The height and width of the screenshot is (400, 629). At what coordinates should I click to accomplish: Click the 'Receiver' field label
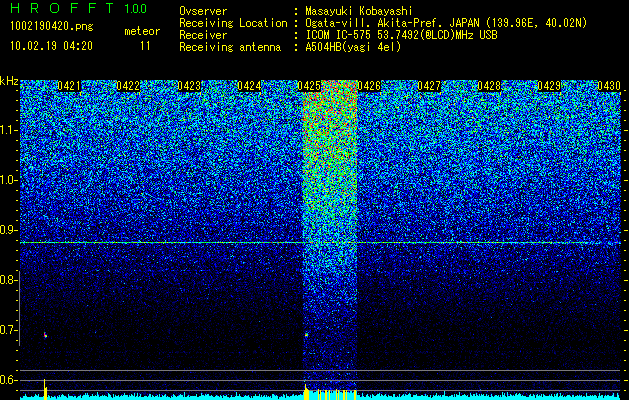pos(203,35)
